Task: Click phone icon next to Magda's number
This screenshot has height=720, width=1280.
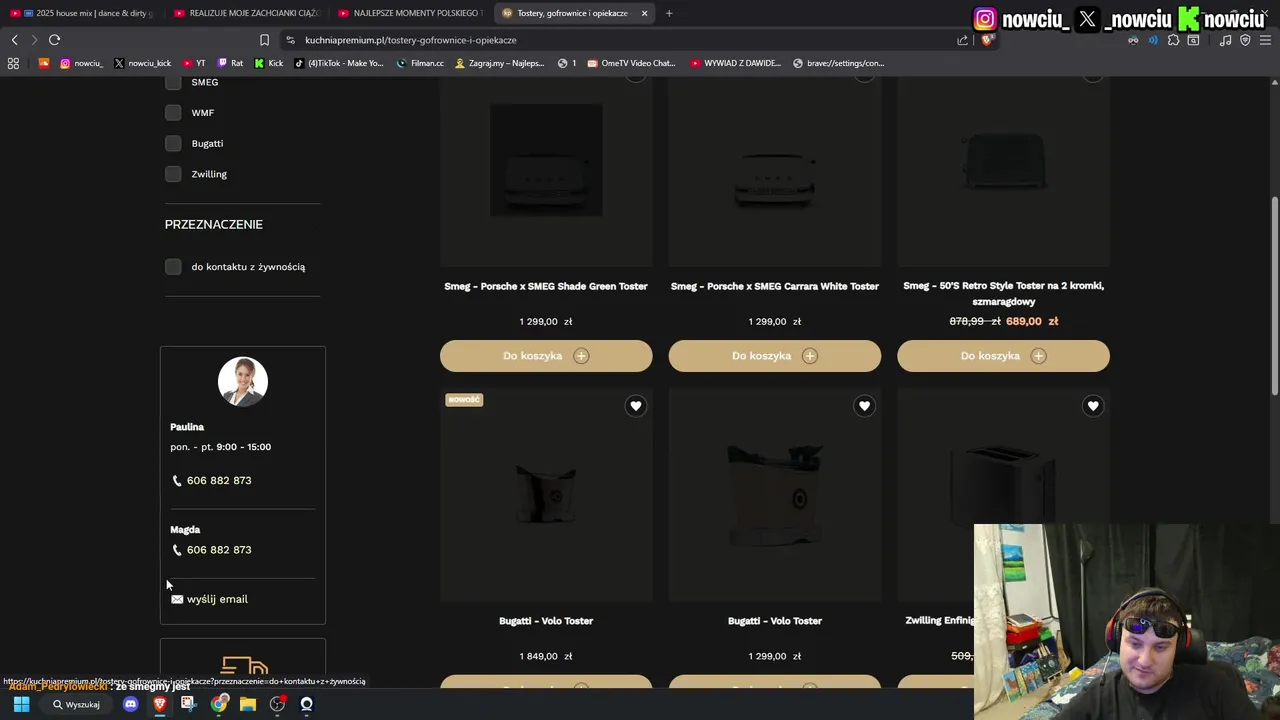Action: tap(177, 550)
